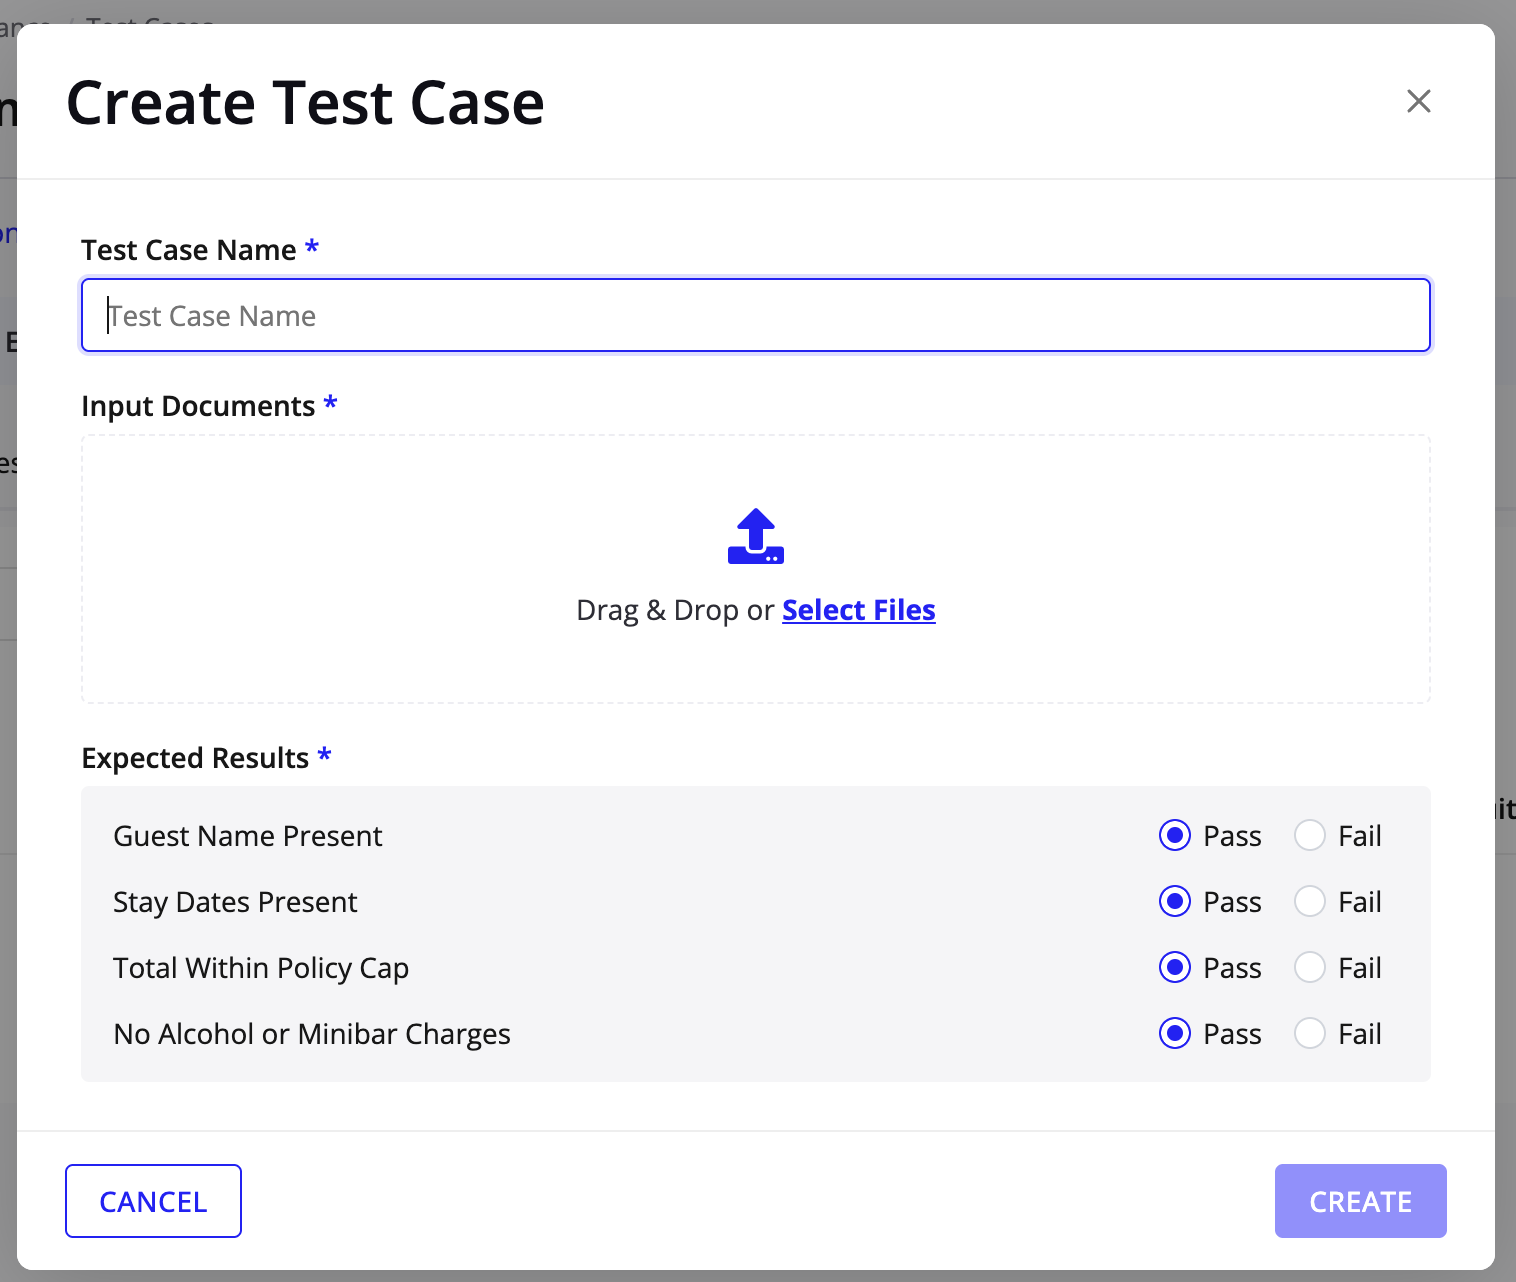Click the Stay Dates Present label
The height and width of the screenshot is (1282, 1516).
pos(235,902)
